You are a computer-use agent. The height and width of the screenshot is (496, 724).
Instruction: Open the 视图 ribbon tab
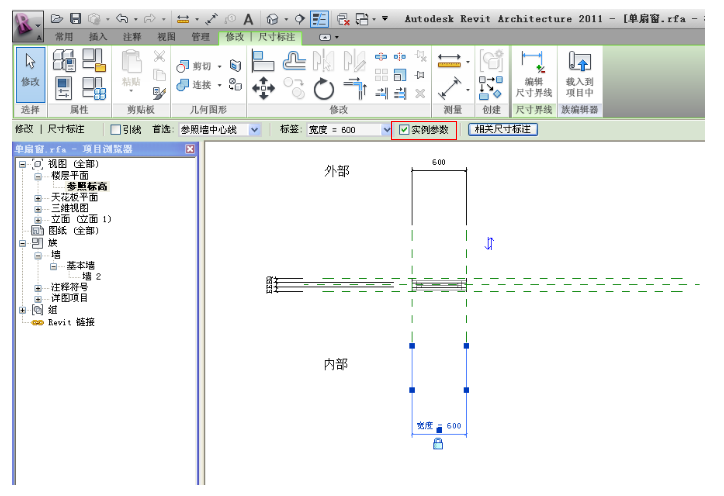(166, 37)
